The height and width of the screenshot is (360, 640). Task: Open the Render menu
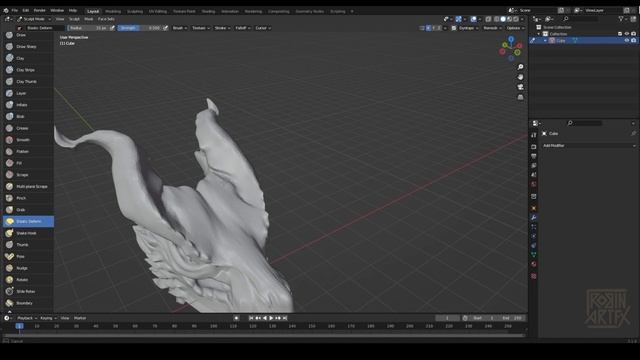[40, 10]
